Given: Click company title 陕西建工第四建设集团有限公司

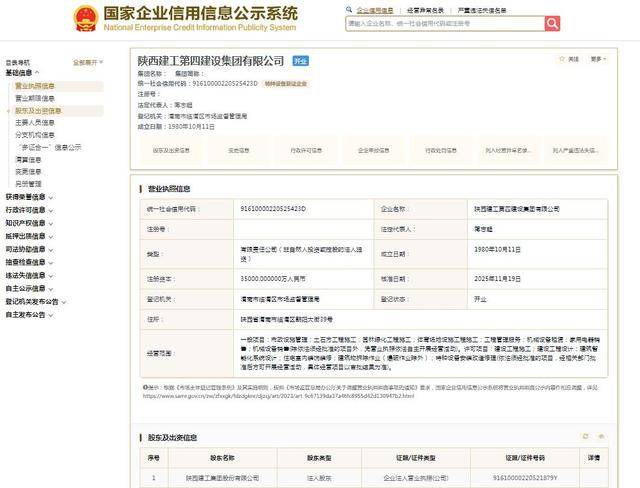Looking at the screenshot, I should pyautogui.click(x=211, y=61).
